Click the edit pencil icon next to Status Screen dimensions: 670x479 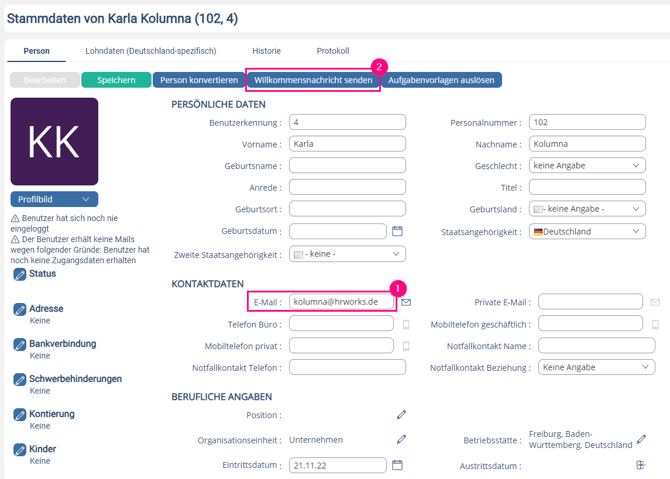(20, 274)
